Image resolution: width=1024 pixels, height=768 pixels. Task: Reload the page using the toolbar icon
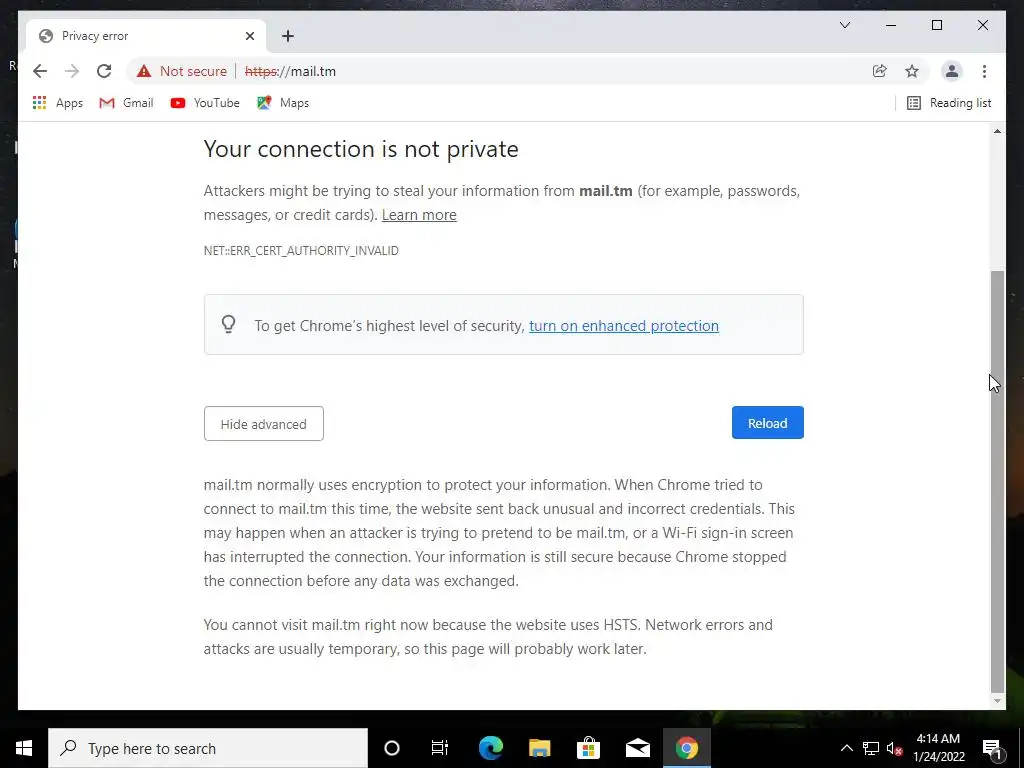(104, 71)
